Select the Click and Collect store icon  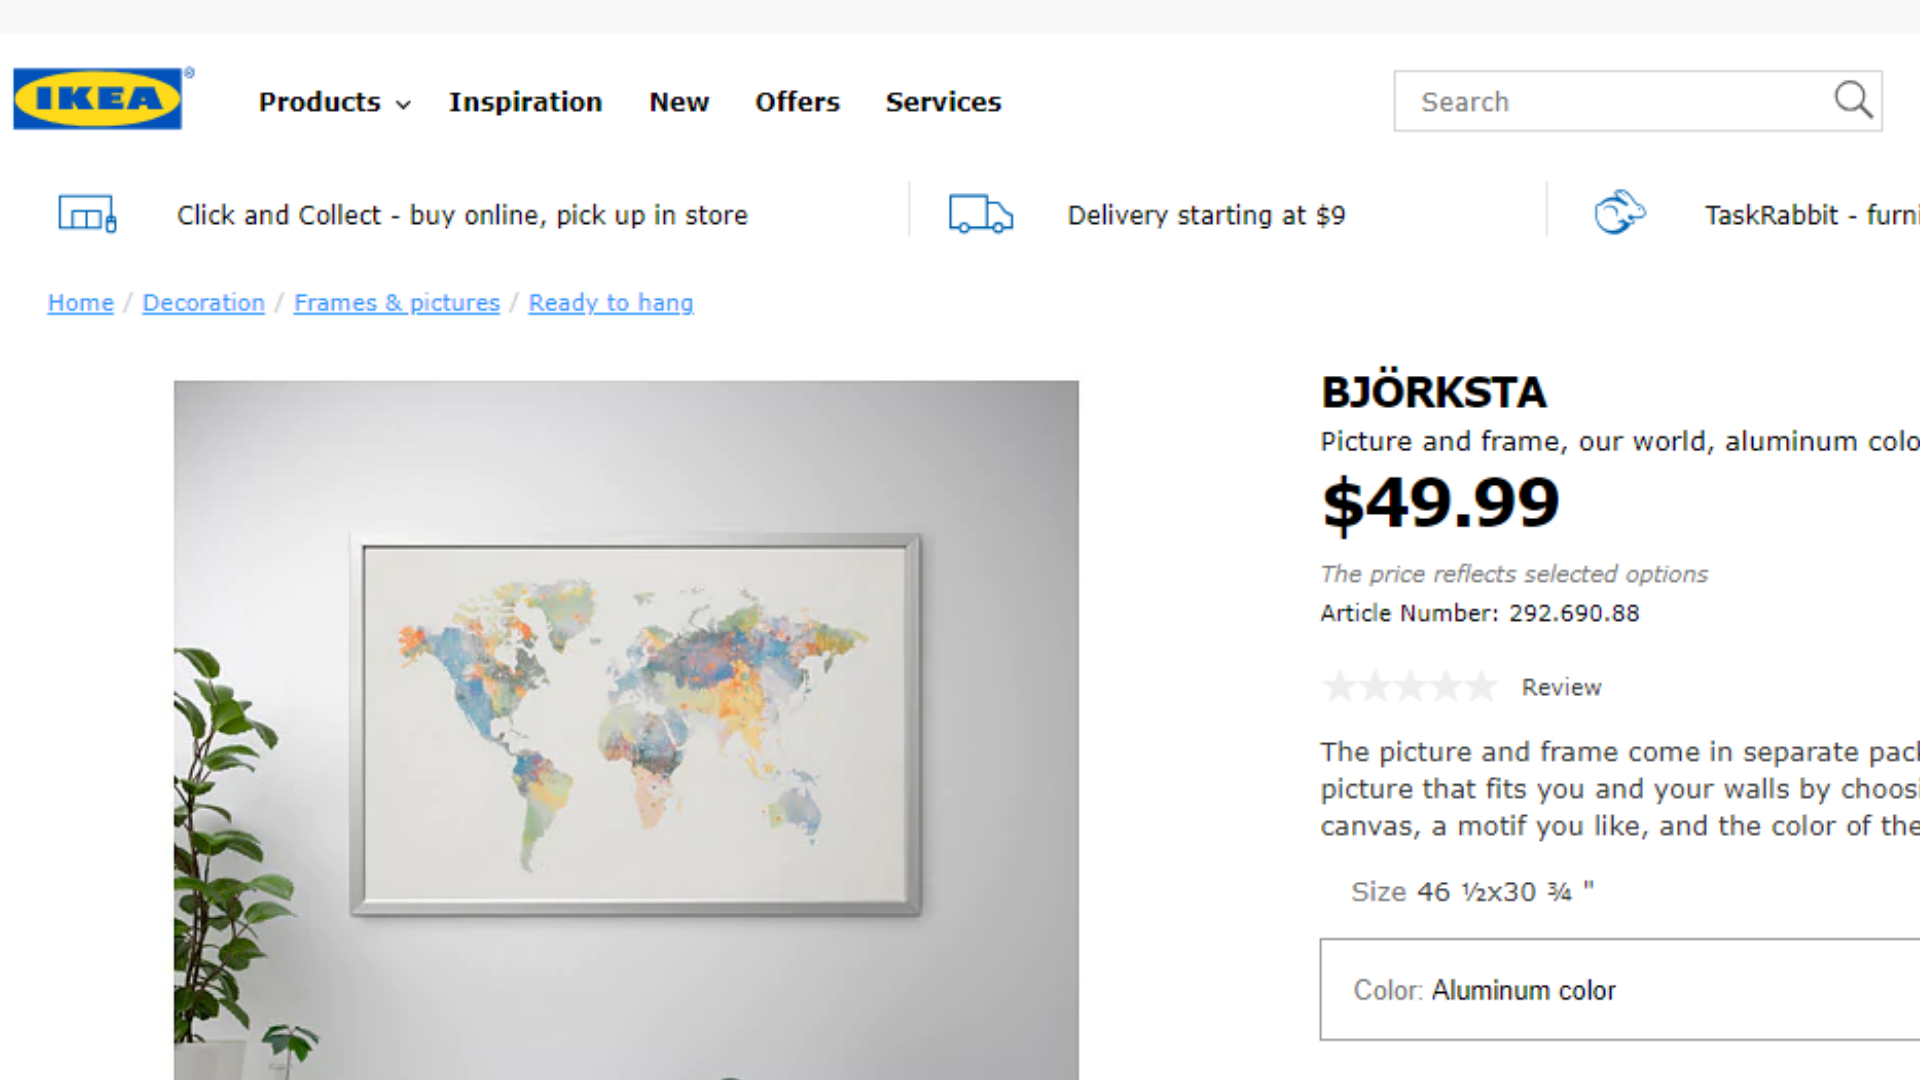87,213
